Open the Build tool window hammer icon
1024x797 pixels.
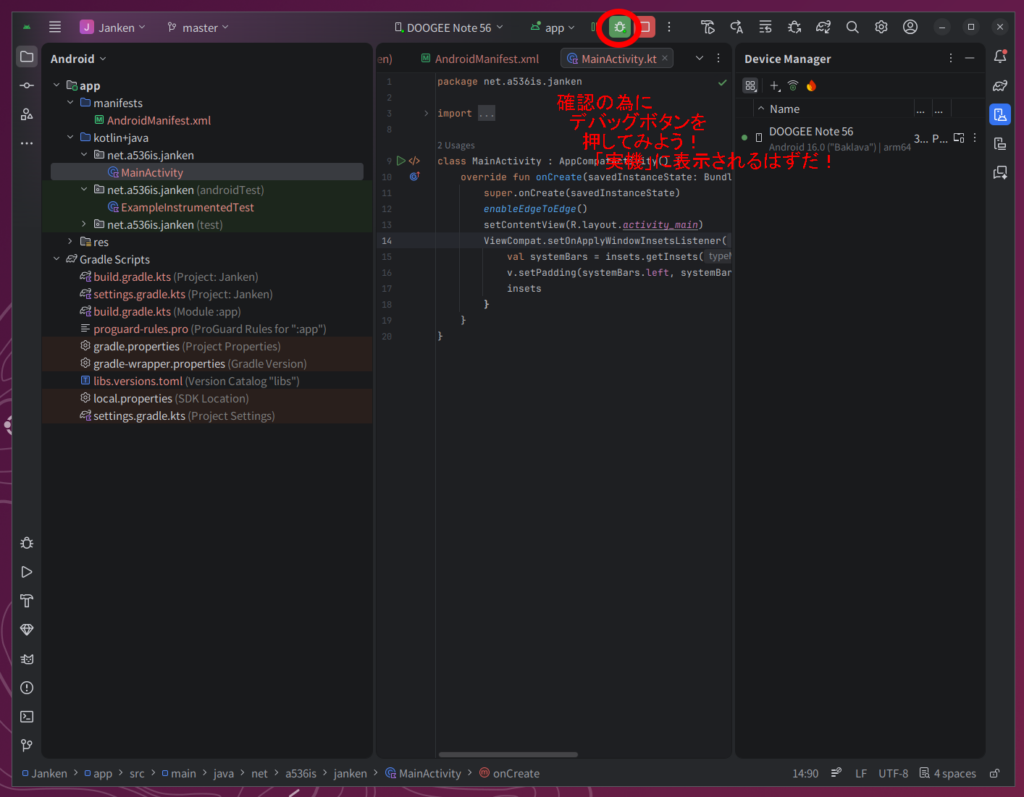(27, 601)
